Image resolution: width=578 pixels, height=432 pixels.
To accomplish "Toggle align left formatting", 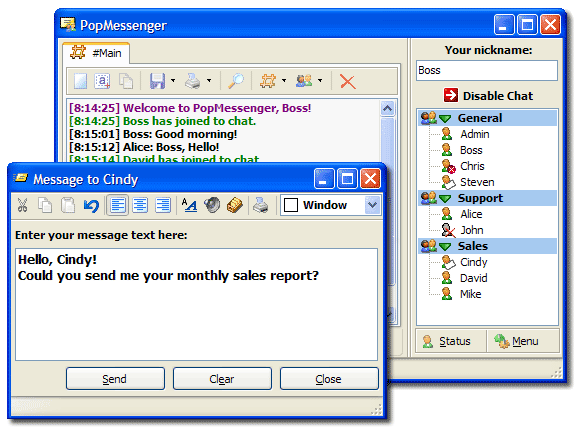I will pyautogui.click(x=118, y=205).
